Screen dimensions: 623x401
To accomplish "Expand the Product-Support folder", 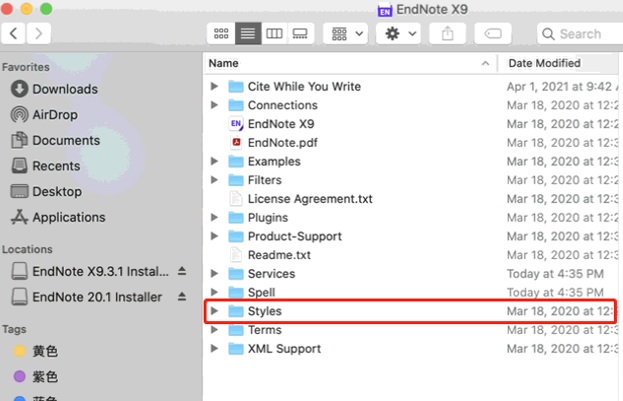I will click(x=214, y=236).
